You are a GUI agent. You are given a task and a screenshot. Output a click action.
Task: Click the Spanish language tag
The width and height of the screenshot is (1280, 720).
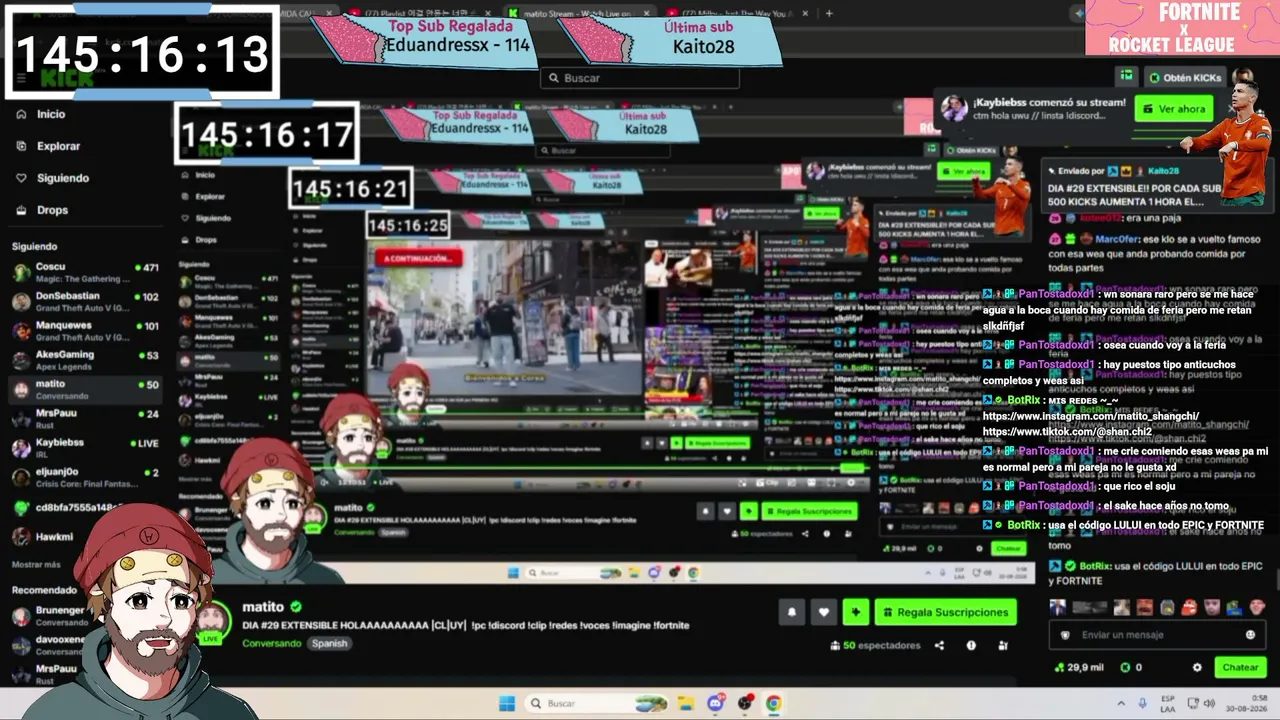329,643
